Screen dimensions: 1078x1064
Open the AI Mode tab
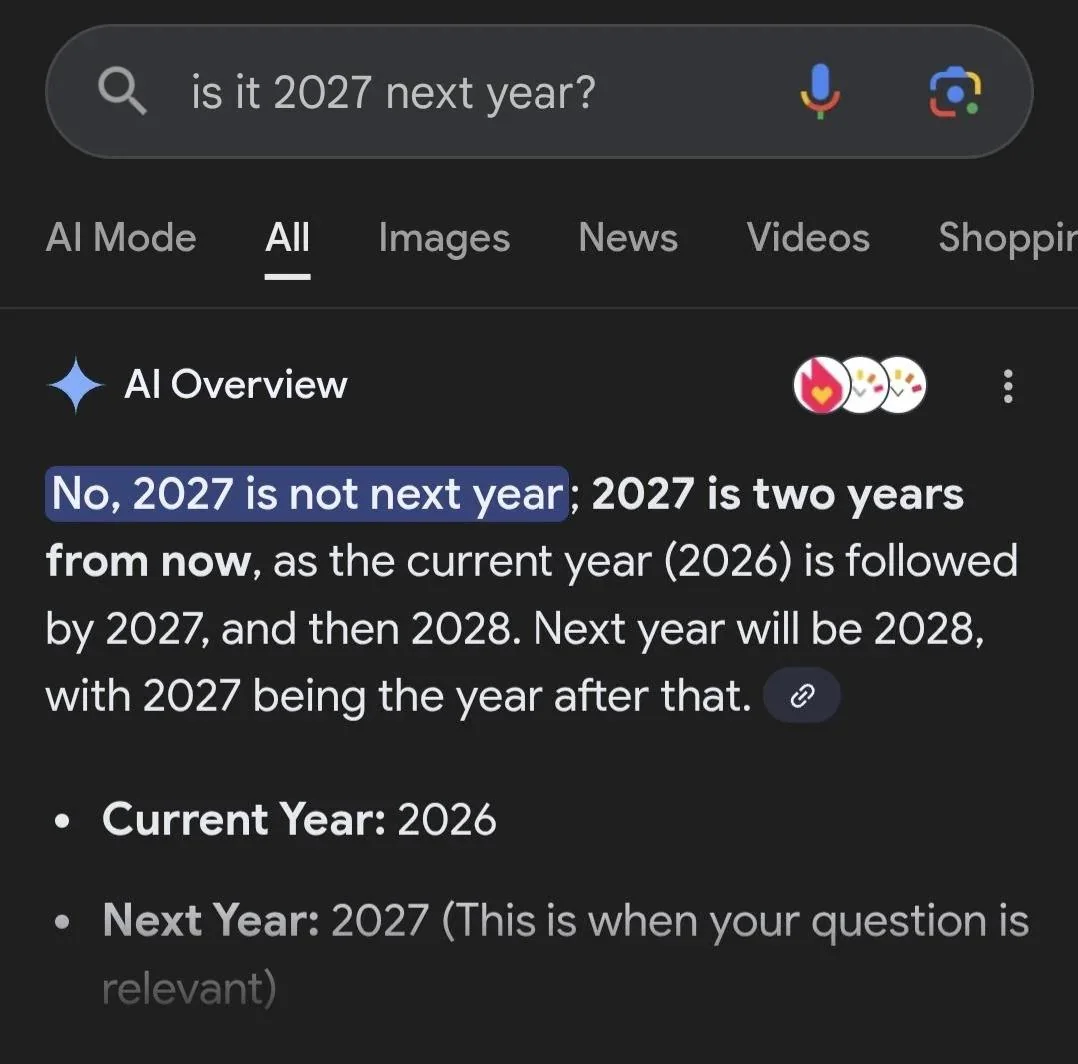[120, 238]
